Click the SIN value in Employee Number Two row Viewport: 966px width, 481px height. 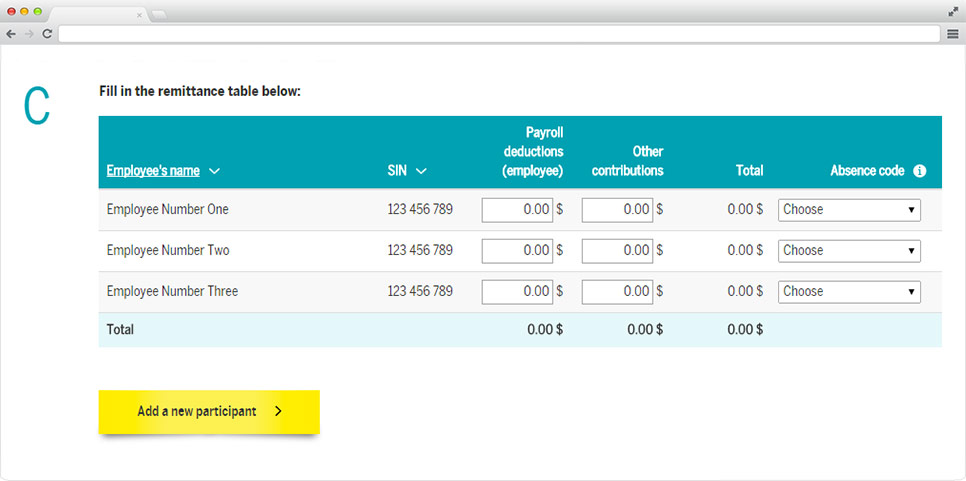pyautogui.click(x=420, y=251)
